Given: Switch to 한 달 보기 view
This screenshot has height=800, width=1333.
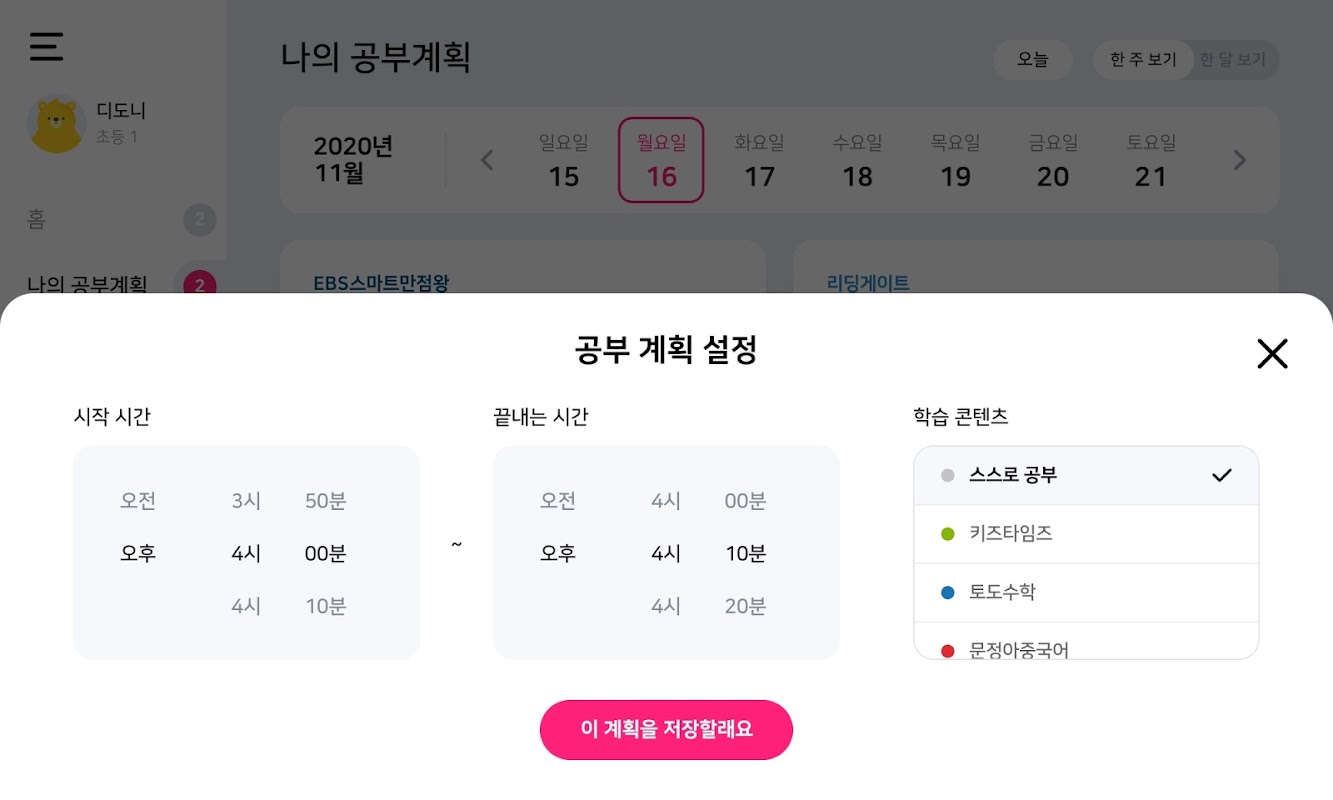Looking at the screenshot, I should click(x=1233, y=60).
